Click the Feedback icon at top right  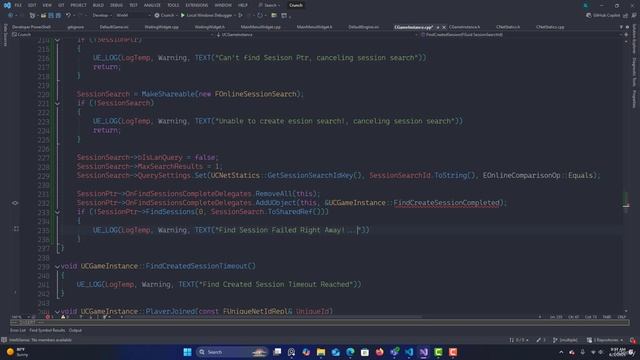pos(634,16)
